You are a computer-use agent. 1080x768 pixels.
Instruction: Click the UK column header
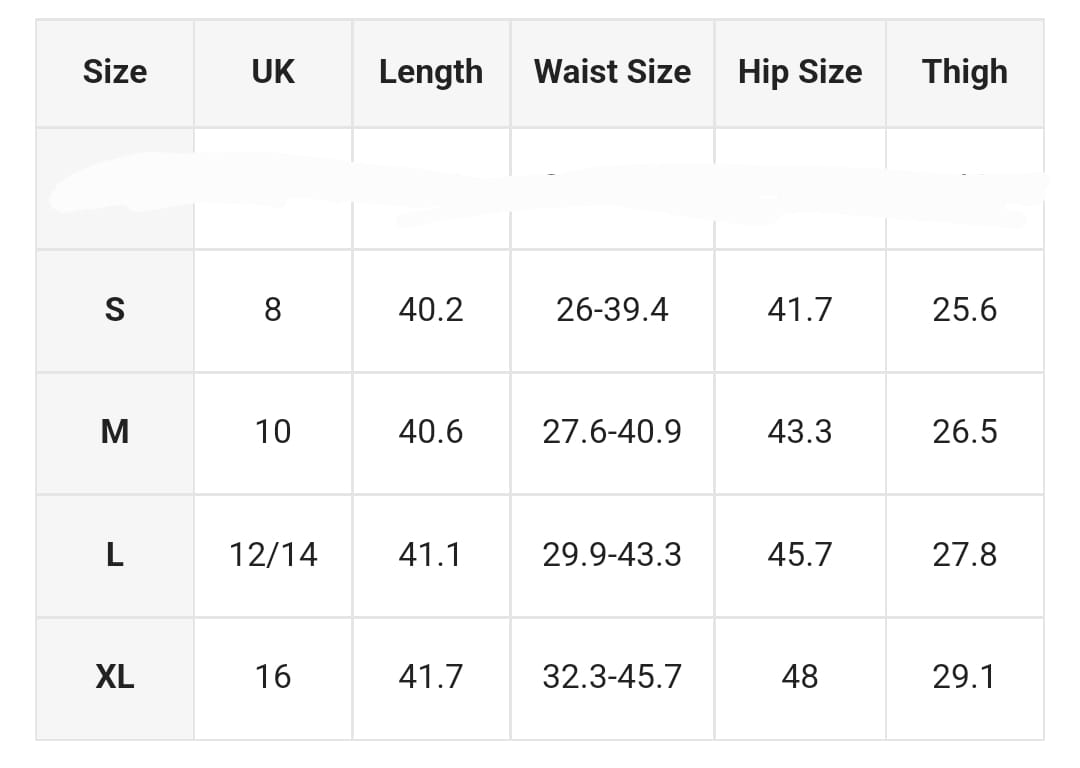[x=273, y=73]
